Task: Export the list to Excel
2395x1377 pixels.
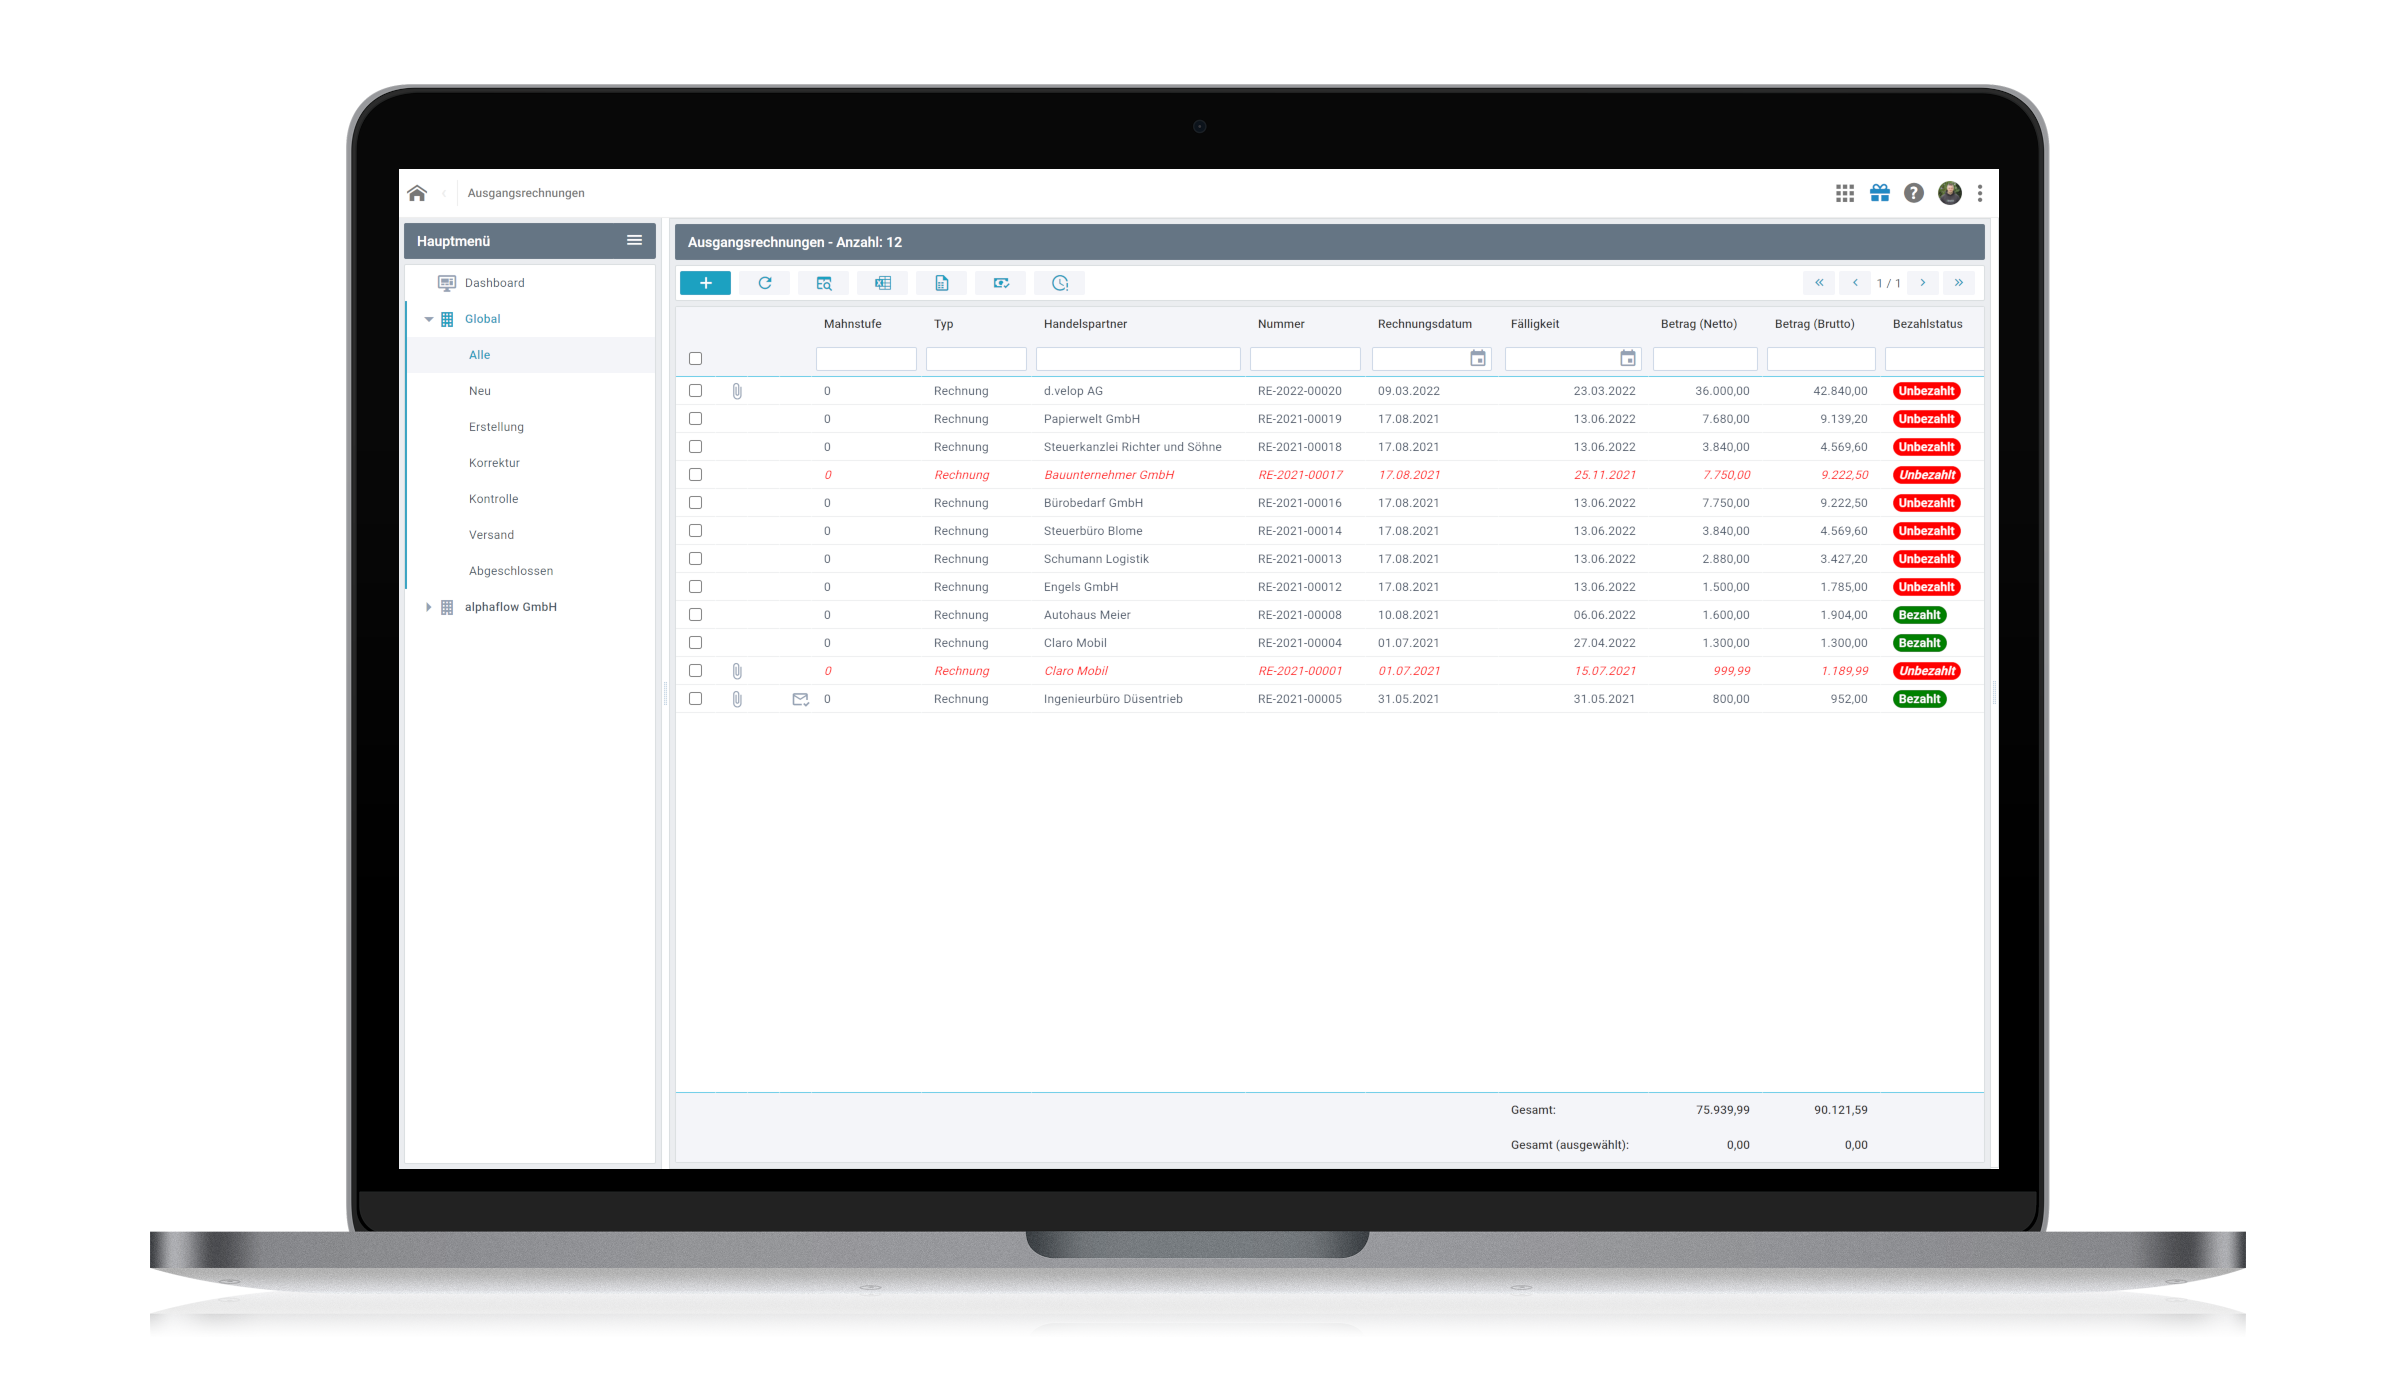Action: coord(883,283)
